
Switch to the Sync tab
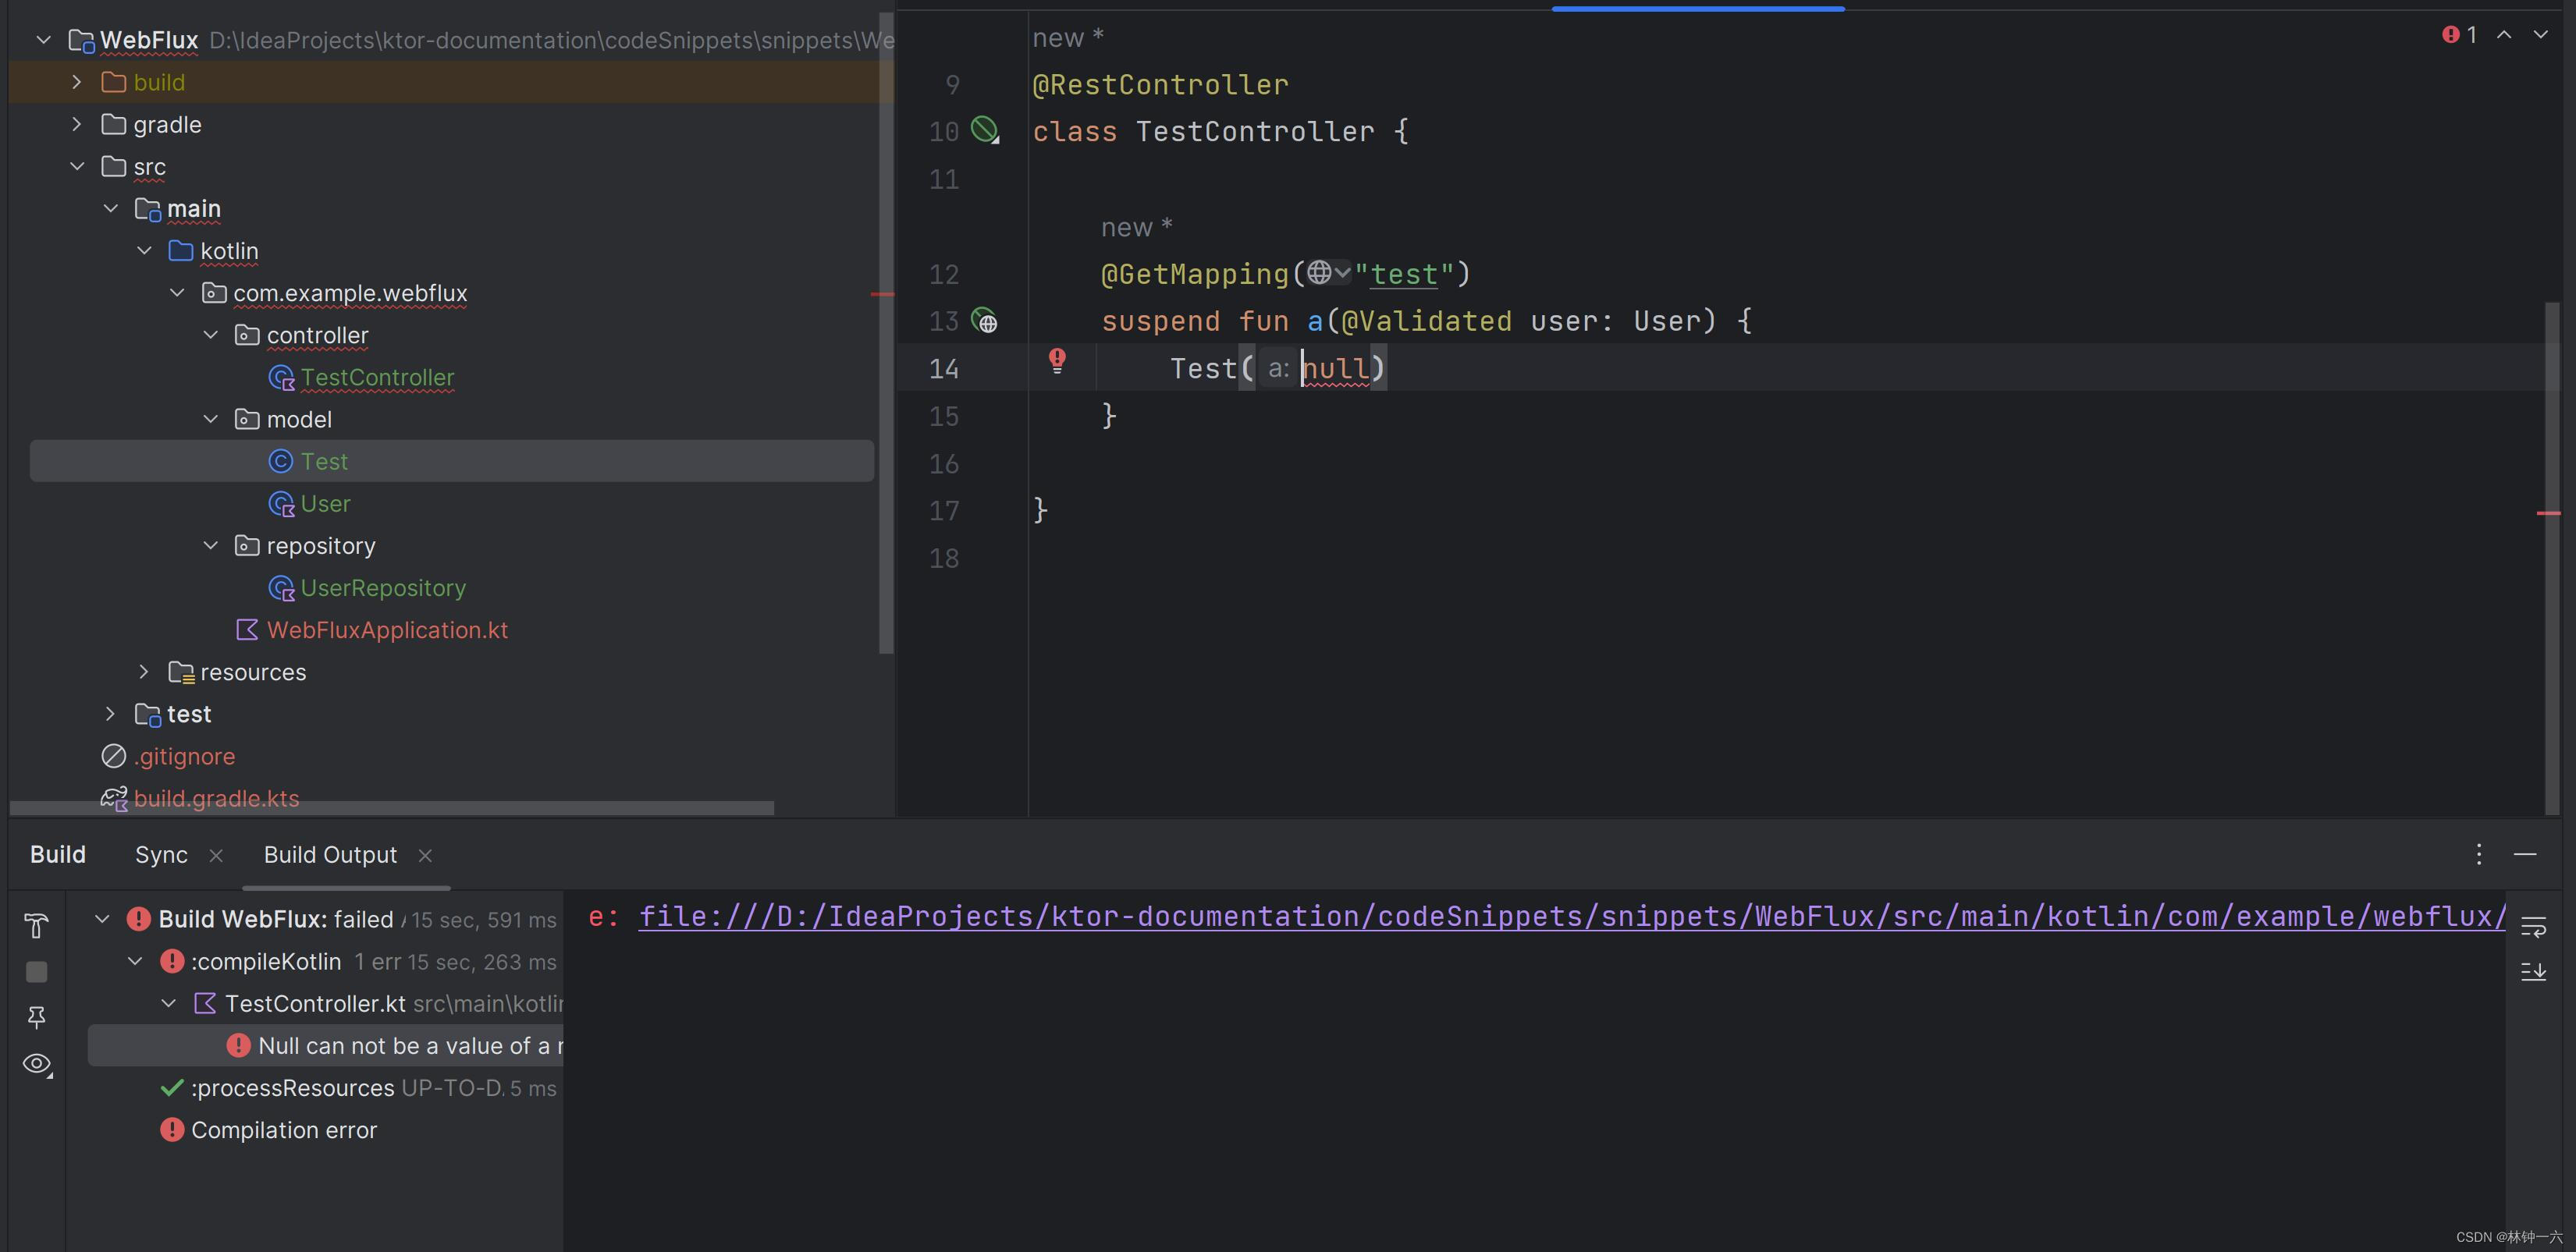160,854
